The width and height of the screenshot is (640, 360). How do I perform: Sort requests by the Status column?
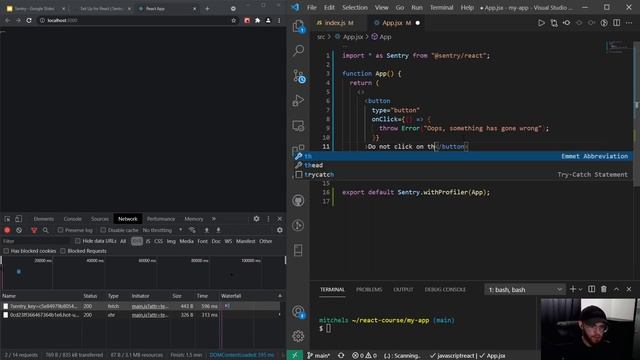click(91, 296)
